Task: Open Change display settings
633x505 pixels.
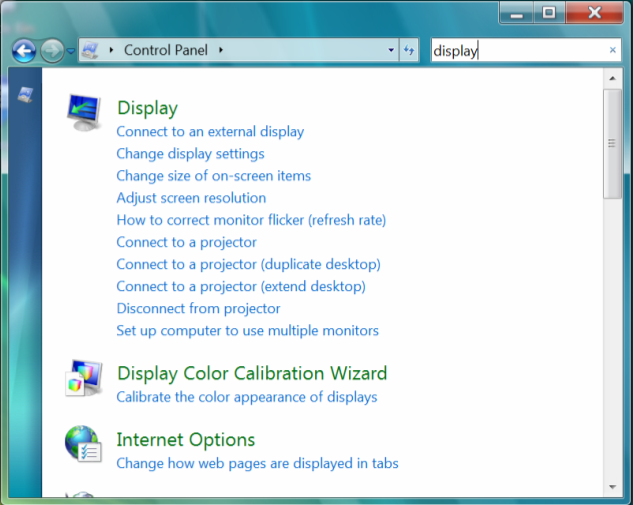Action: pos(191,154)
